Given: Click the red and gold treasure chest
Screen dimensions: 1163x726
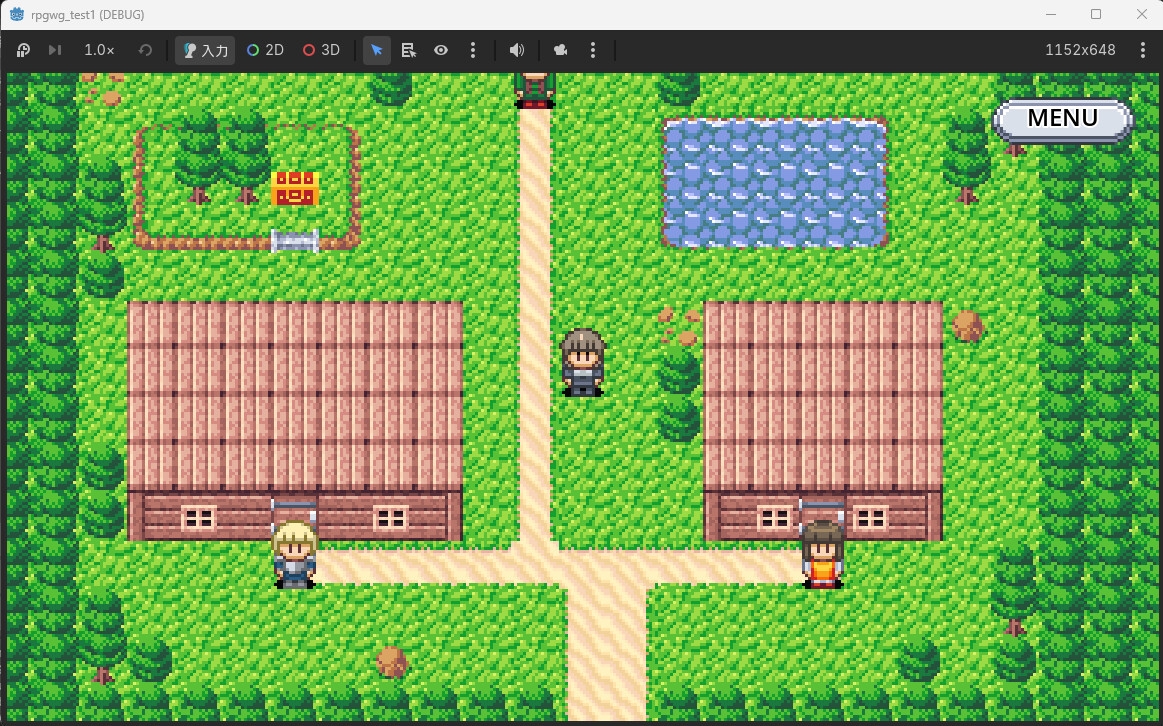Looking at the screenshot, I should coord(295,188).
